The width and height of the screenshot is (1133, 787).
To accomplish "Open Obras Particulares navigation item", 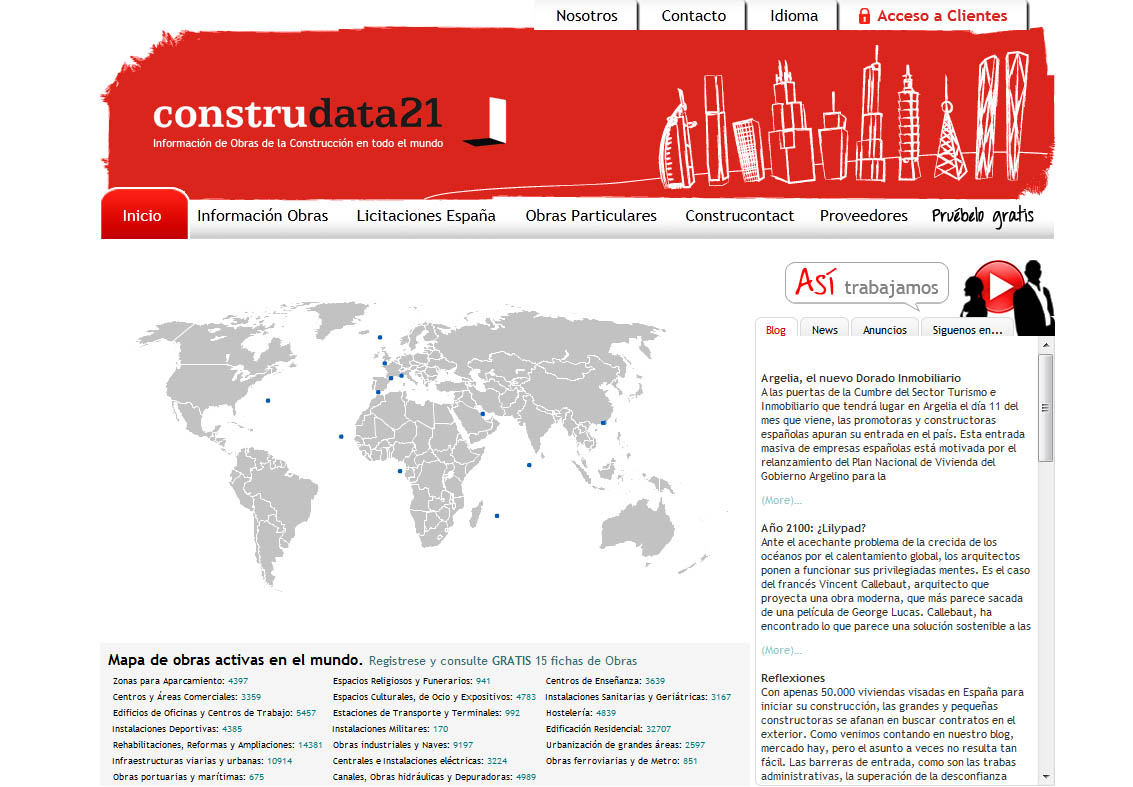I will click(591, 215).
